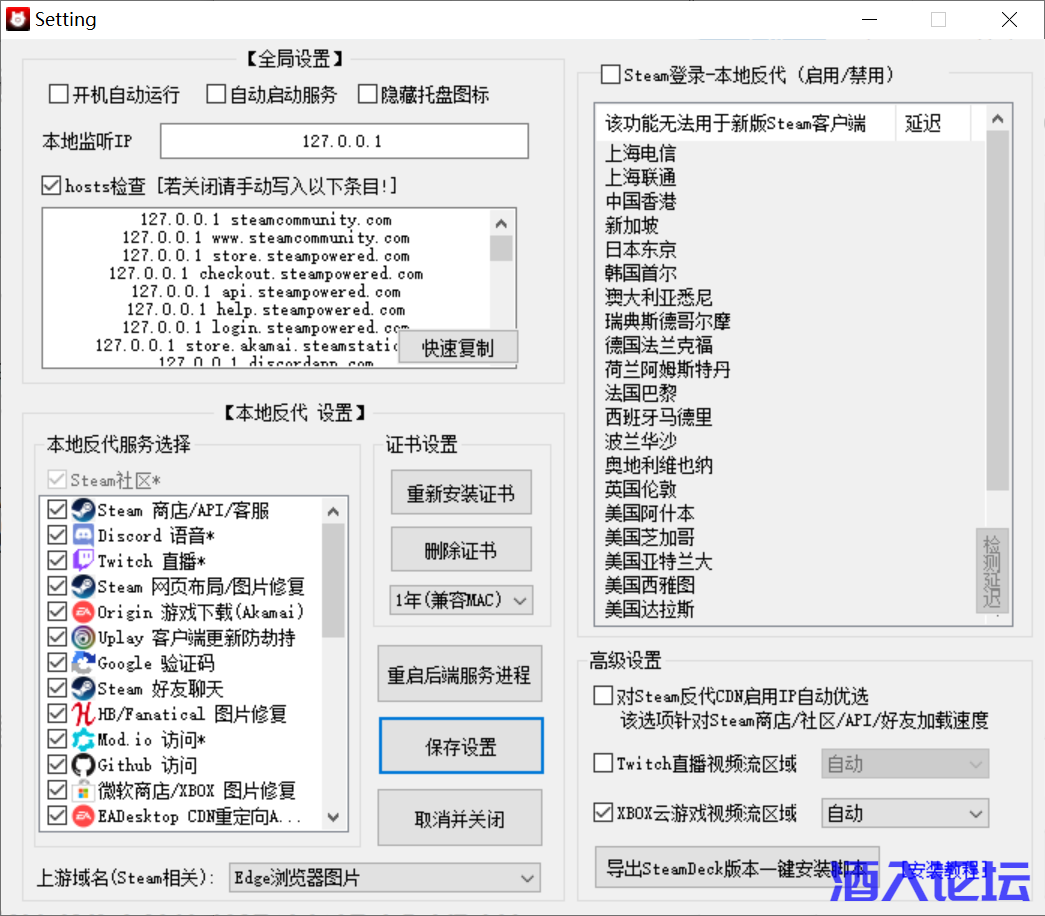1045x916 pixels.
Task: Uncheck Github 访问 service checkbox
Action: click(57, 765)
